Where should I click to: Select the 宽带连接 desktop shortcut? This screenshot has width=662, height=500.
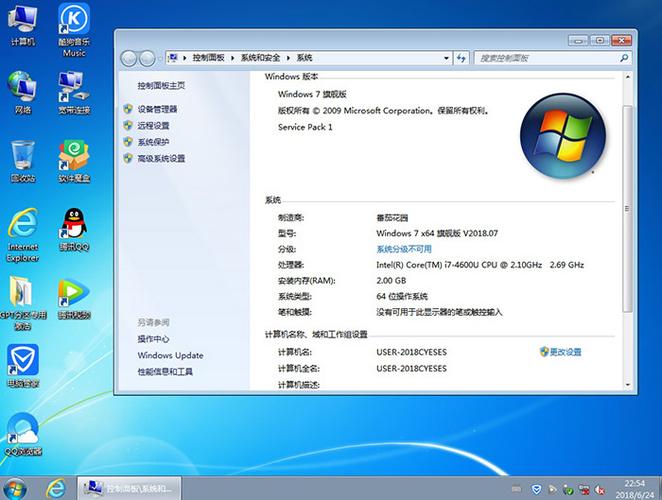point(74,93)
